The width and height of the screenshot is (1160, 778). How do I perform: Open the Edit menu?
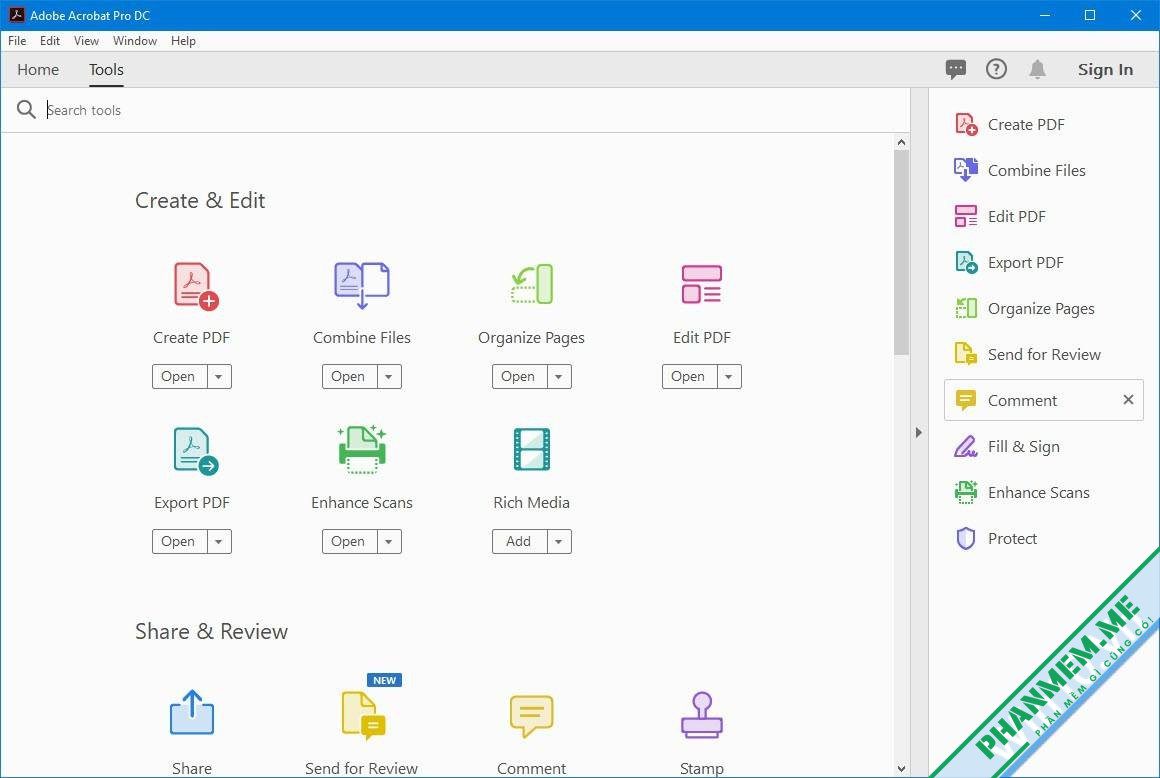[x=50, y=41]
